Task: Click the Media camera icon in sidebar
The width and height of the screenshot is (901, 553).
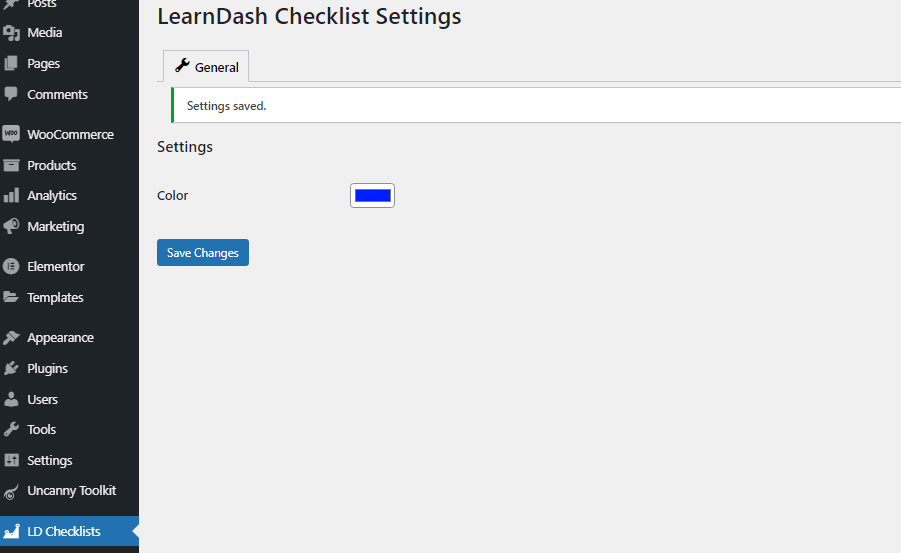Action: pyautogui.click(x=11, y=33)
